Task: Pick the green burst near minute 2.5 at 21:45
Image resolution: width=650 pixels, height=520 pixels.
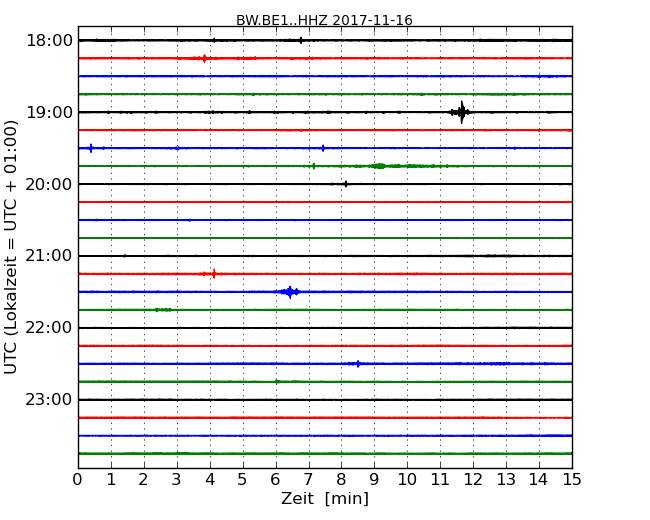Action: pyautogui.click(x=162, y=310)
